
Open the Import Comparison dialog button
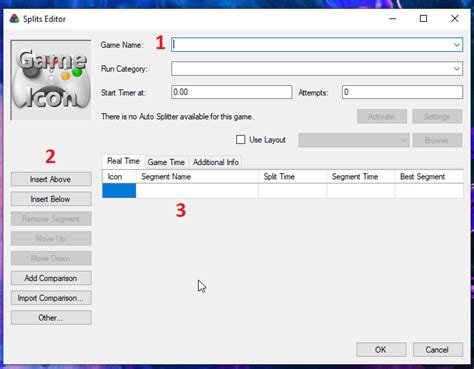[x=51, y=298]
